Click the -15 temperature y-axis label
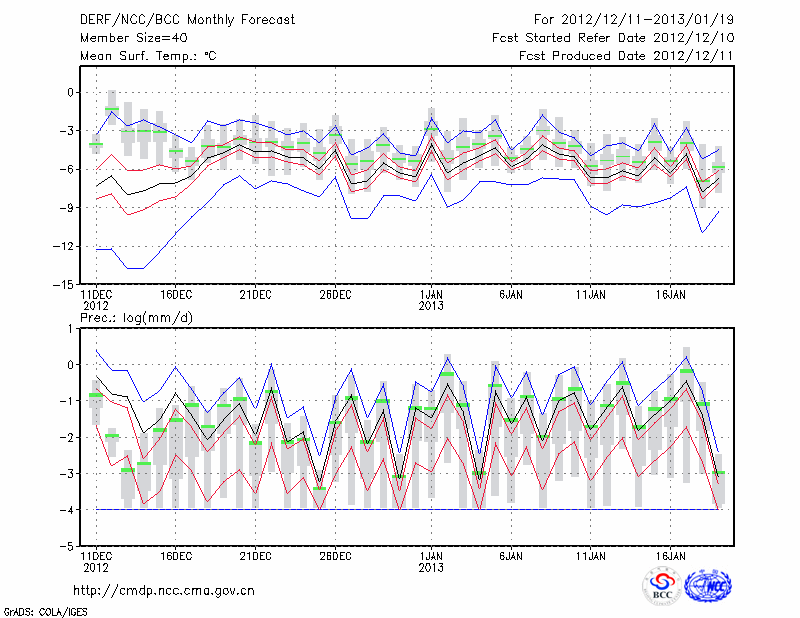 (64, 284)
